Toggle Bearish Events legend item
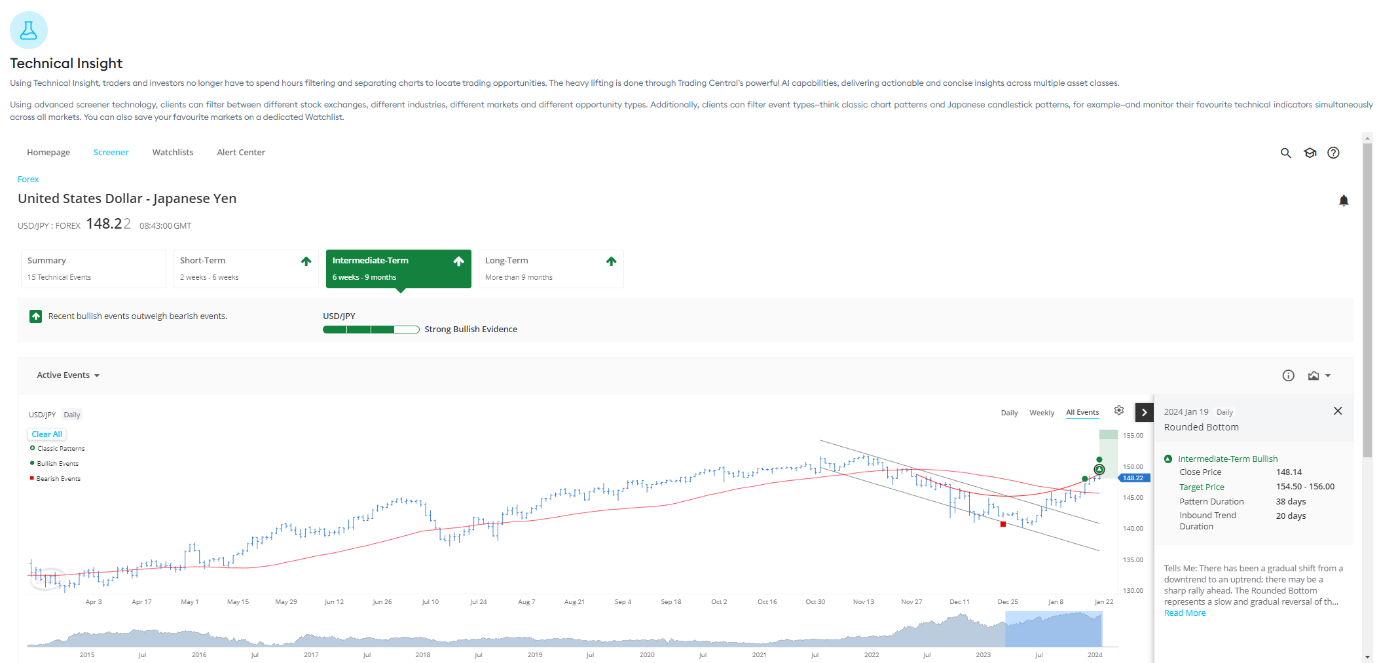1379x663 pixels. click(57, 479)
